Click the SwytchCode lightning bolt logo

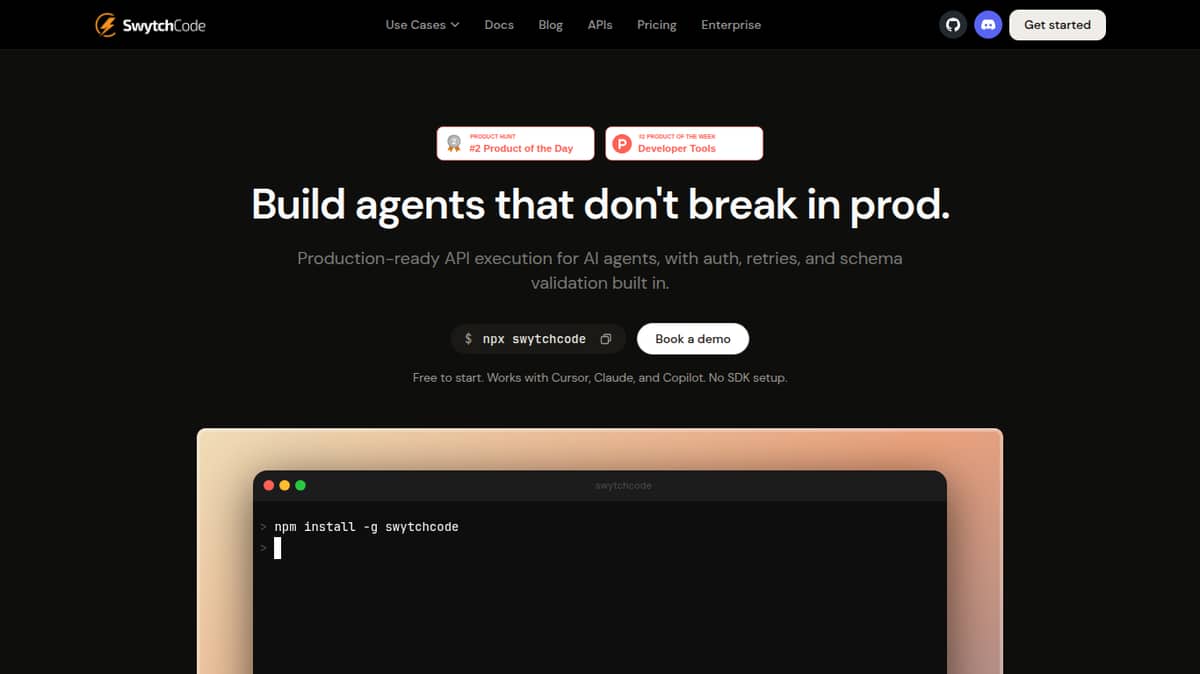(105, 25)
